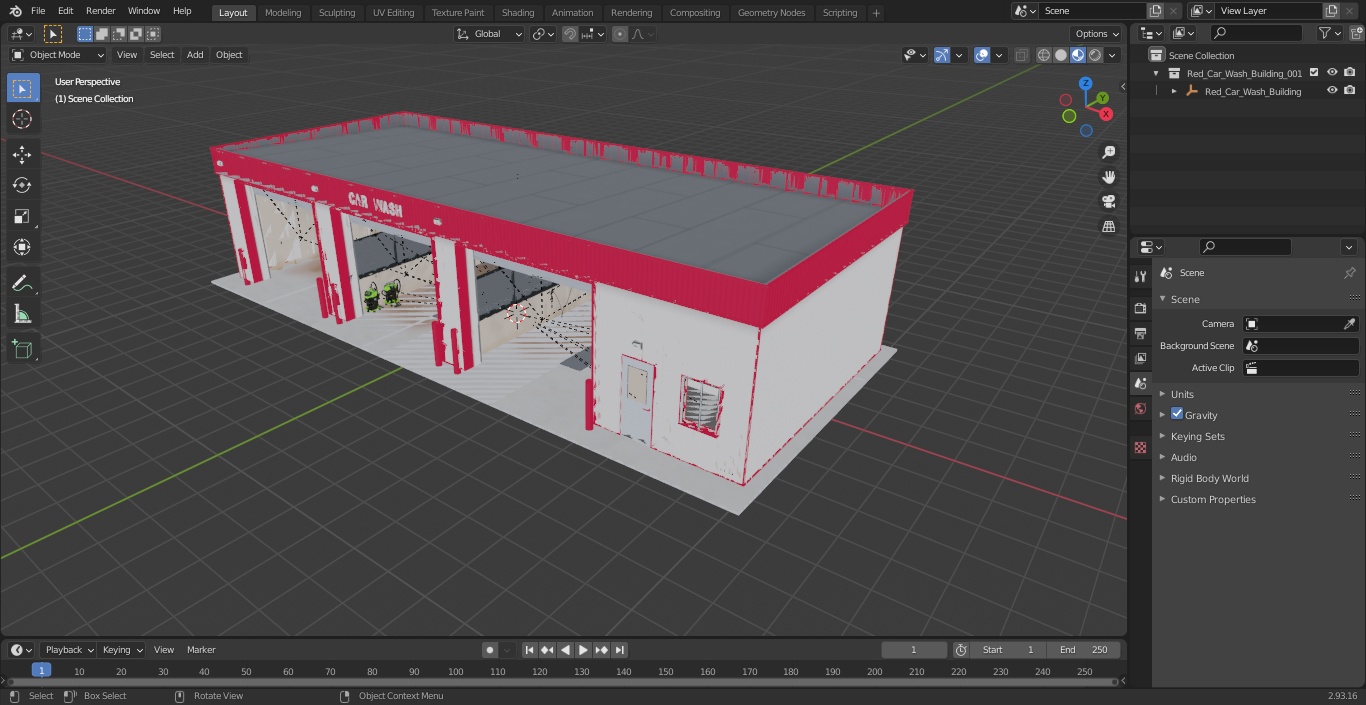The height and width of the screenshot is (705, 1366).
Task: Select the Select Box tool
Action: click(22, 88)
